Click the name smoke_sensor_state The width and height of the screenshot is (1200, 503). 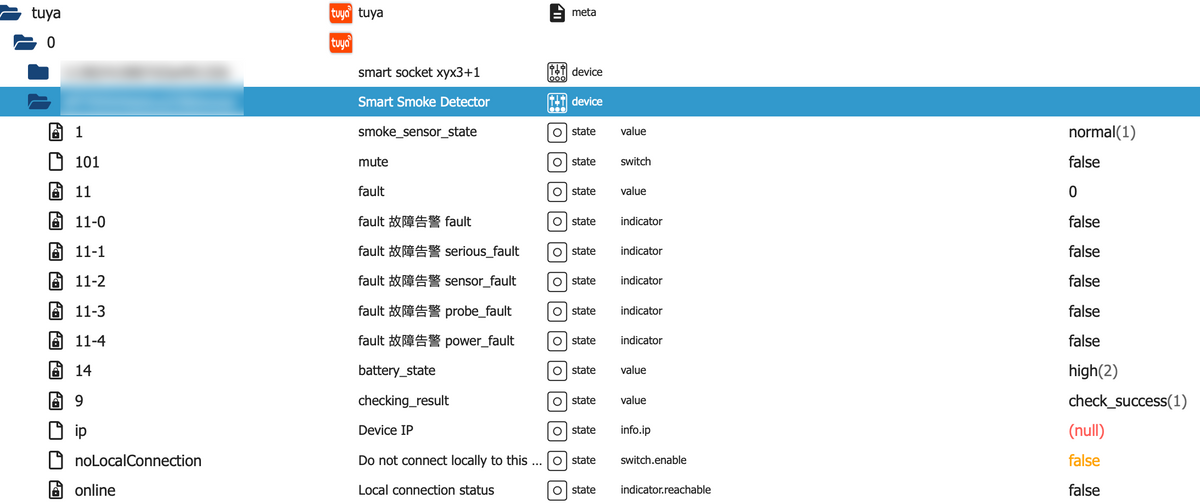417,132
